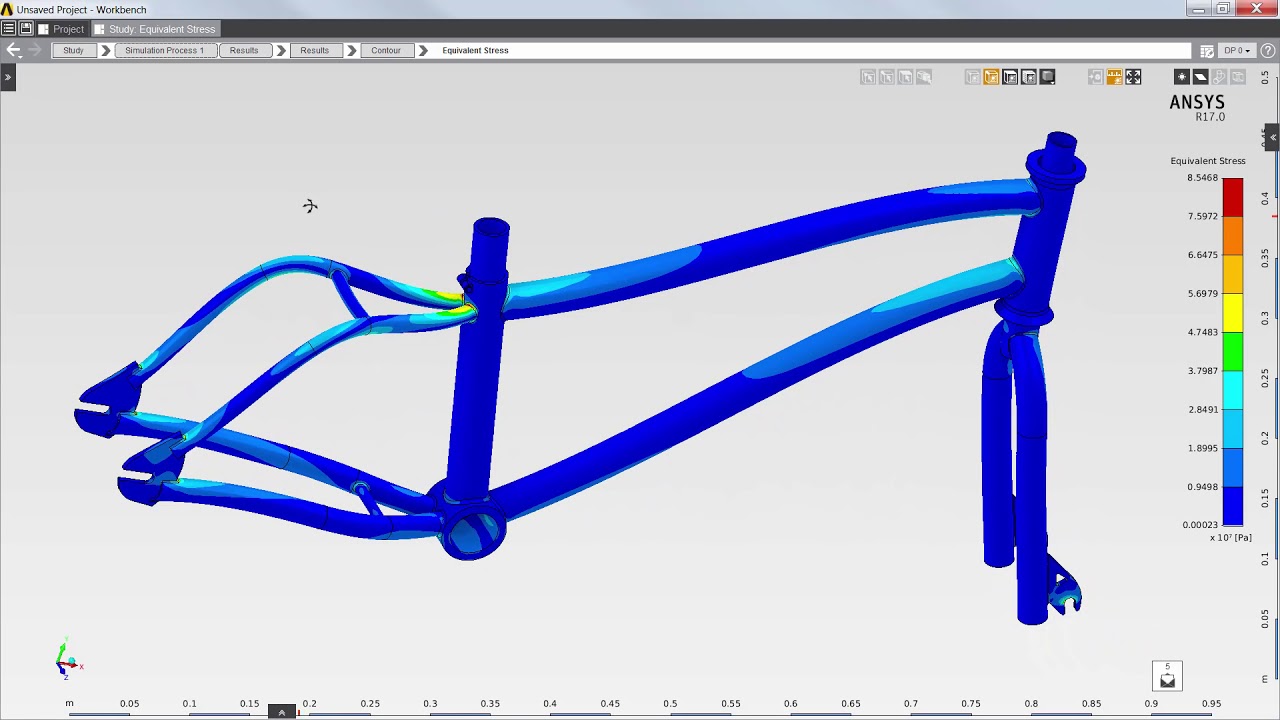Click the XYZ axis triad
The width and height of the screenshot is (1280, 720).
pos(67,659)
